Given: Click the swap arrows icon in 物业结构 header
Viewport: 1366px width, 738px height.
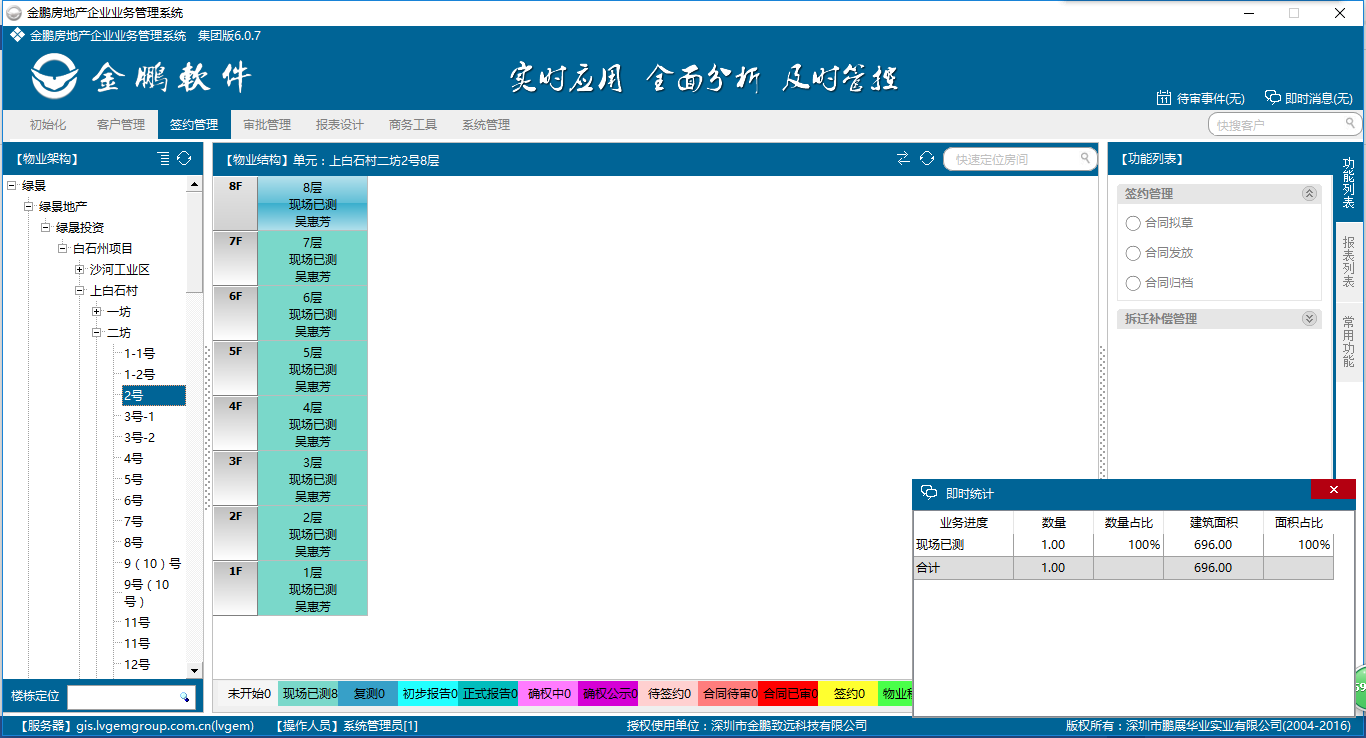Looking at the screenshot, I should coord(904,159).
